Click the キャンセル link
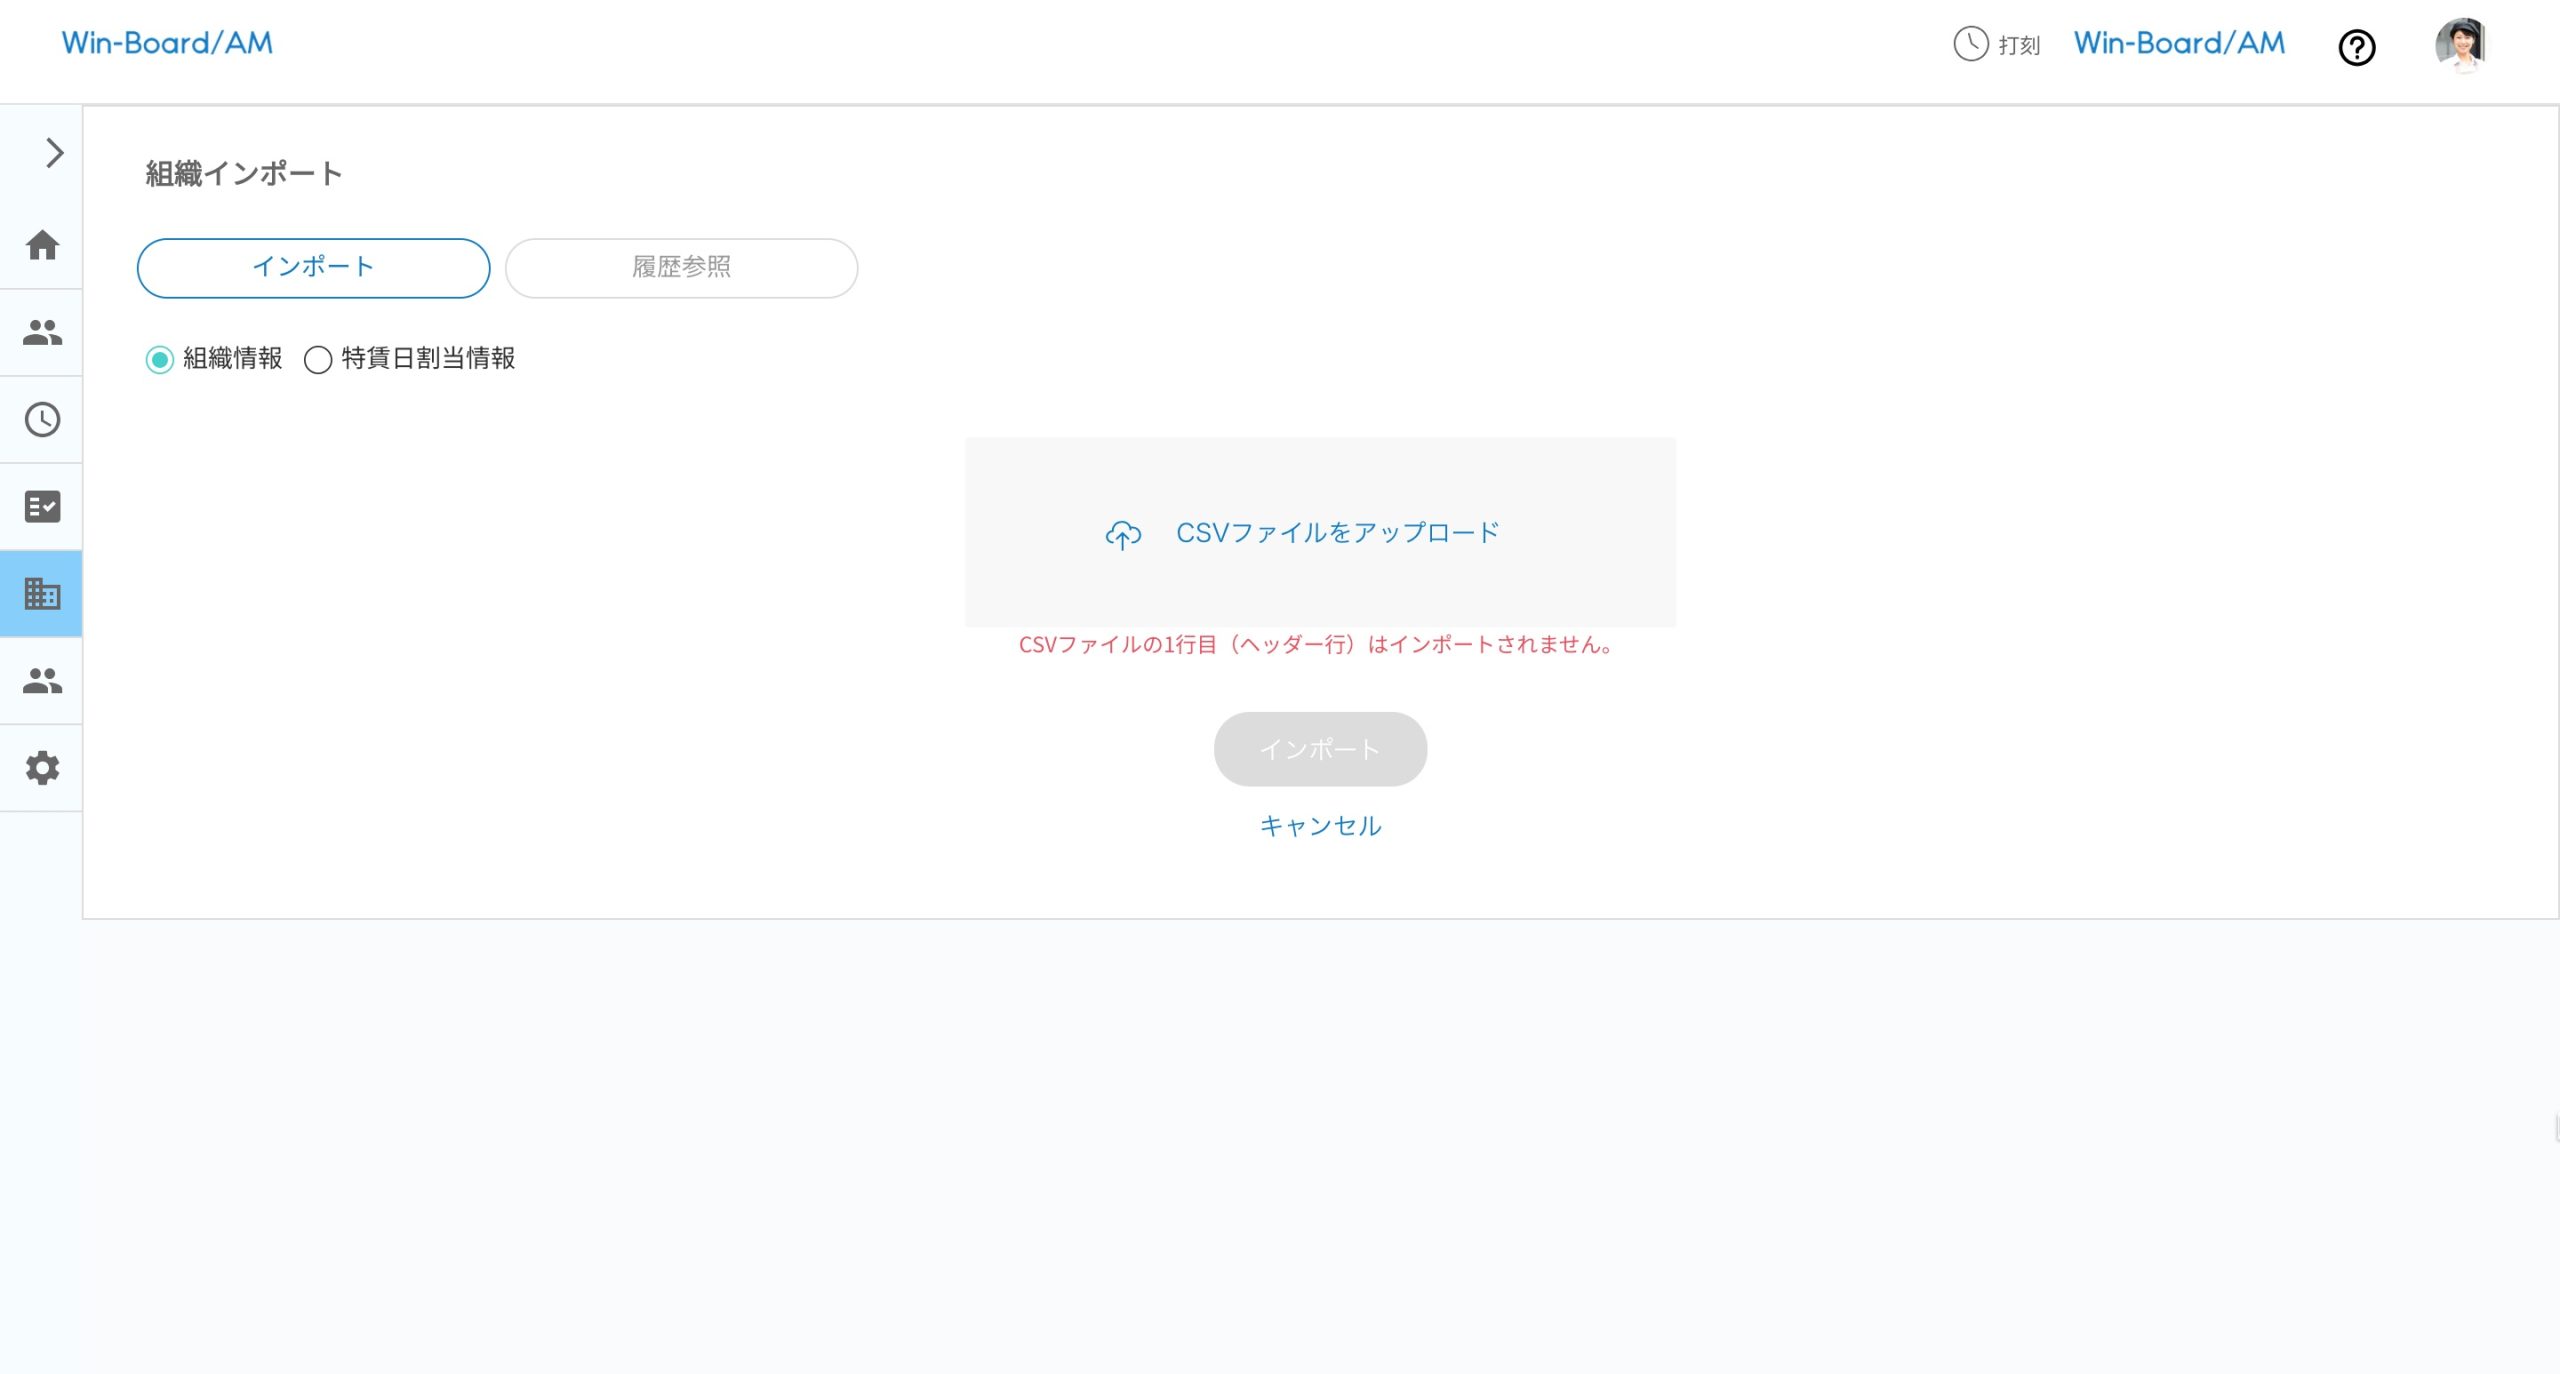The height and width of the screenshot is (1374, 2560). tap(1319, 825)
